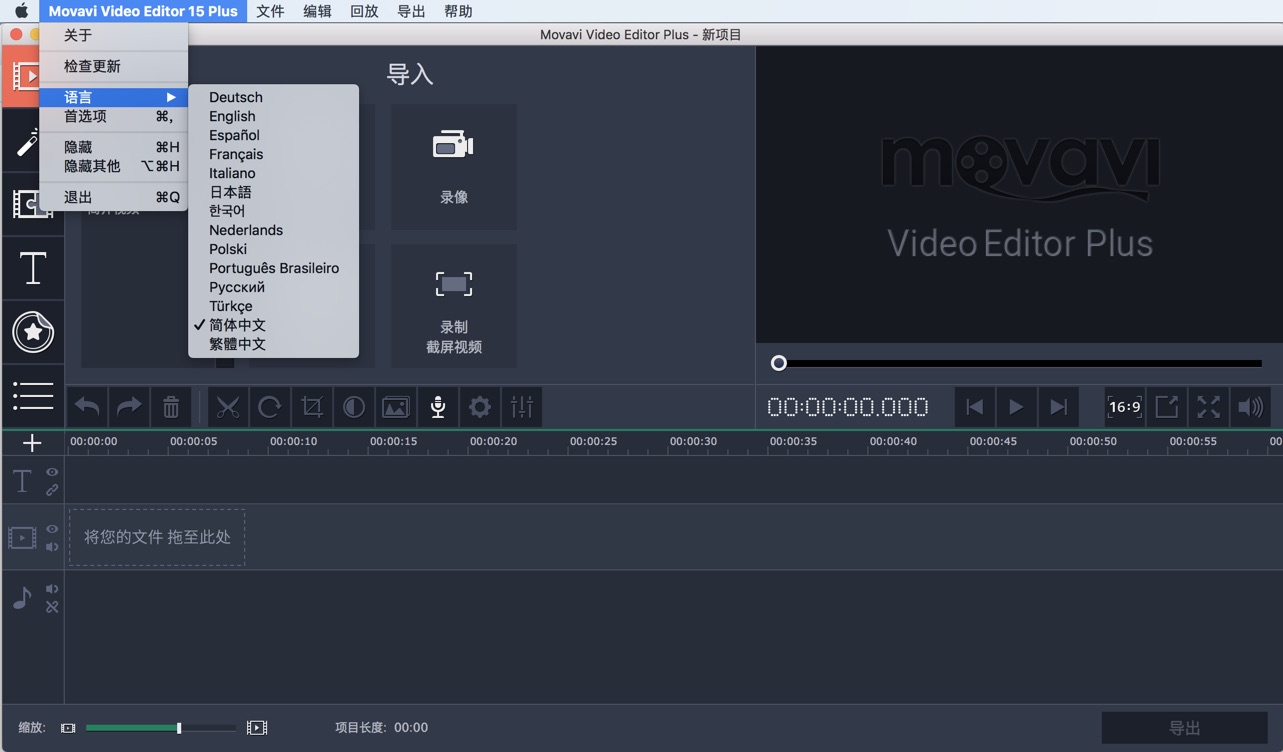Select the Crop tool
This screenshot has height=752, width=1283.
311,406
